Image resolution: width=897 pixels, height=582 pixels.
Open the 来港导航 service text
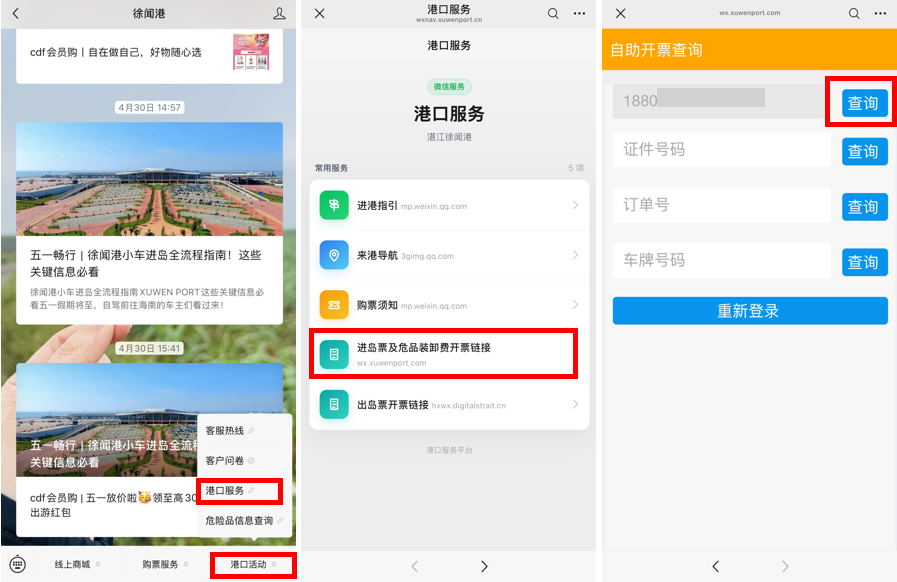click(x=377, y=255)
